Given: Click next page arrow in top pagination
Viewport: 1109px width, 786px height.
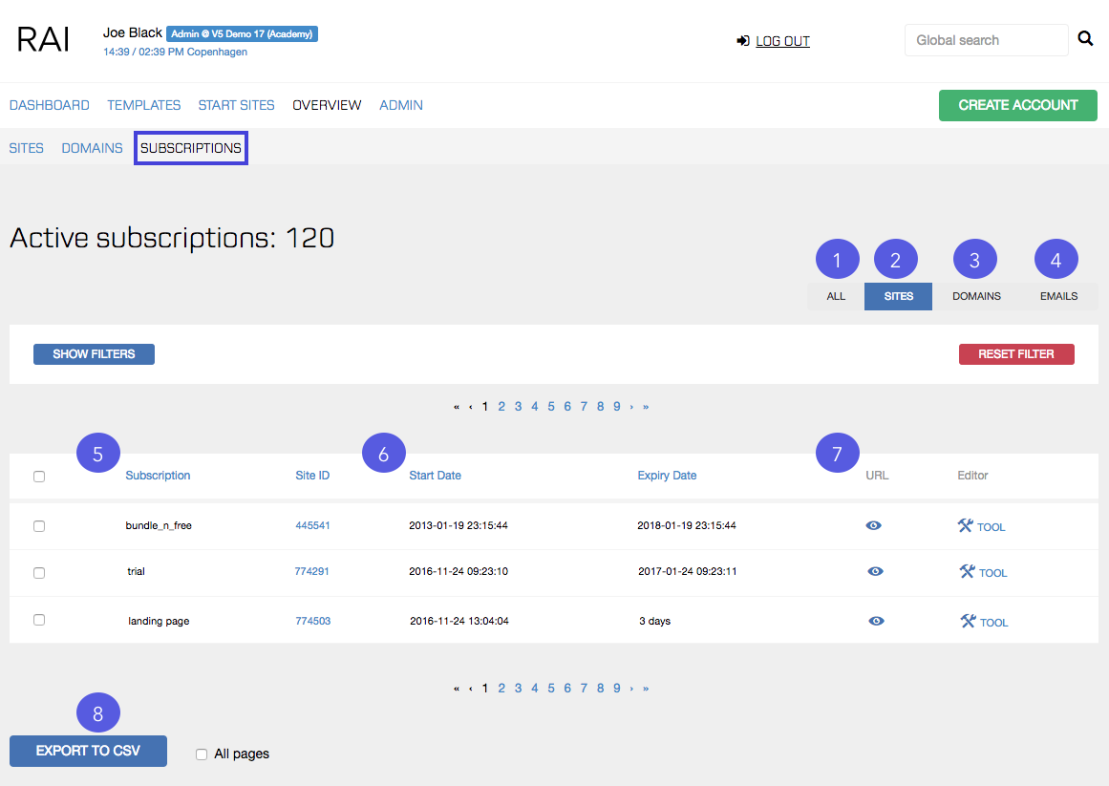Looking at the screenshot, I should (x=632, y=407).
